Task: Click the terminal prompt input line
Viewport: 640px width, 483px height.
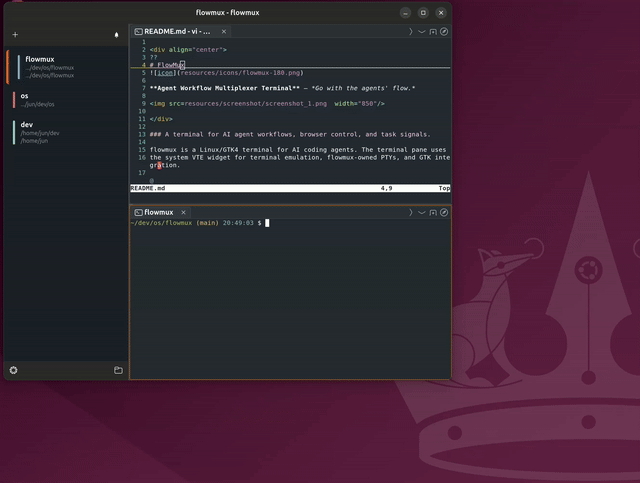Action: coord(290,223)
